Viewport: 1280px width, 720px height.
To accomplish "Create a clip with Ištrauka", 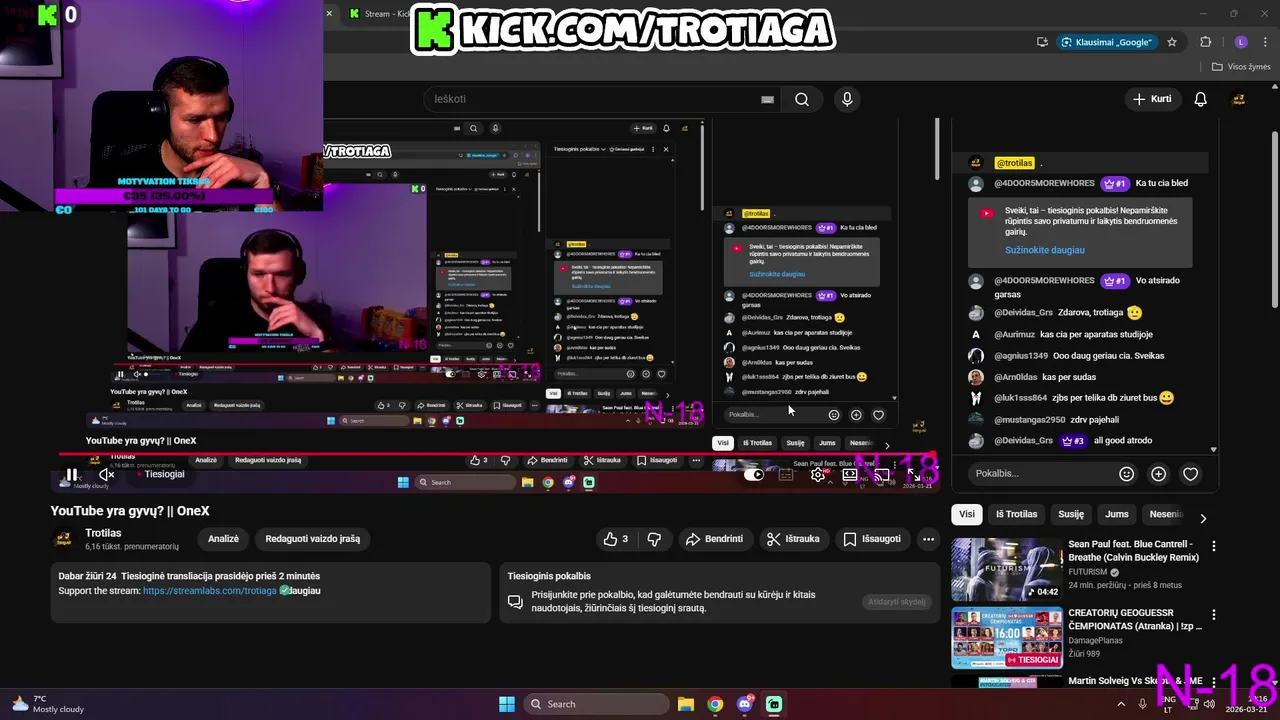I will tap(793, 539).
